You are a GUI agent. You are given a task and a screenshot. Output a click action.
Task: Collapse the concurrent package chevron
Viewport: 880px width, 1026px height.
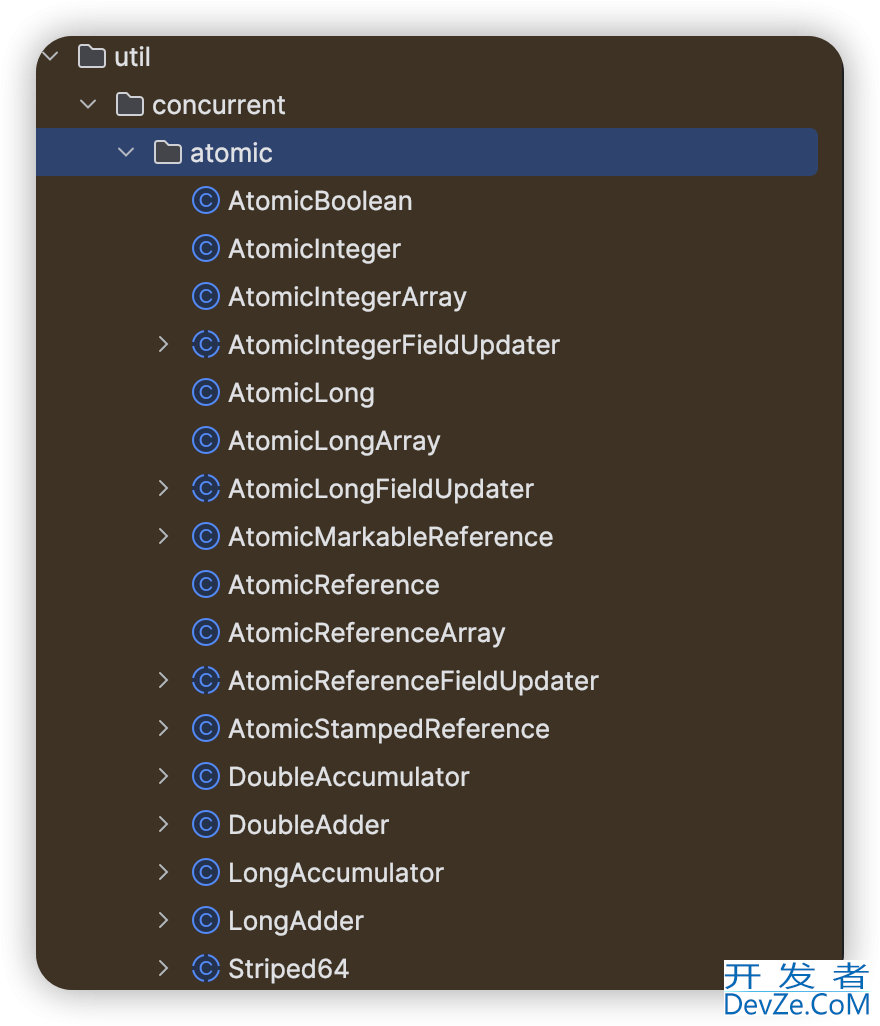click(88, 105)
